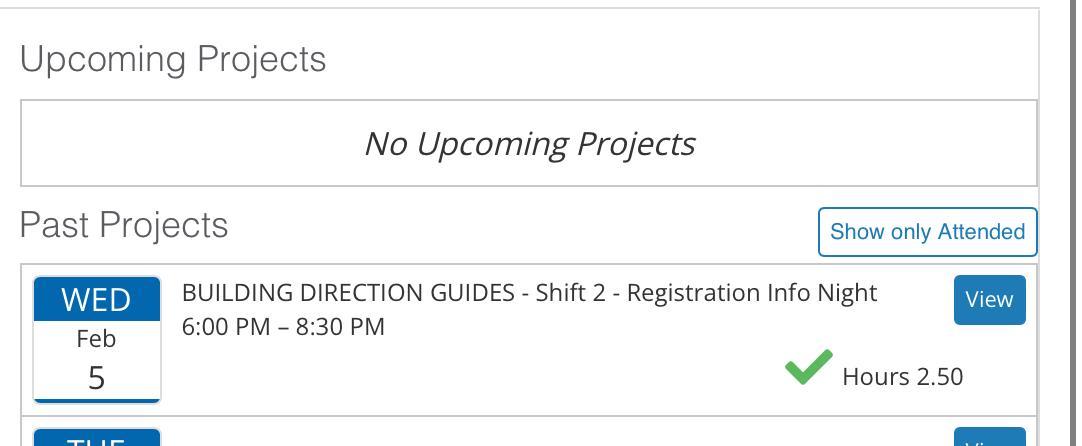The image size is (1082, 446).
Task: Click the day number 5 in badge
Action: click(x=96, y=378)
